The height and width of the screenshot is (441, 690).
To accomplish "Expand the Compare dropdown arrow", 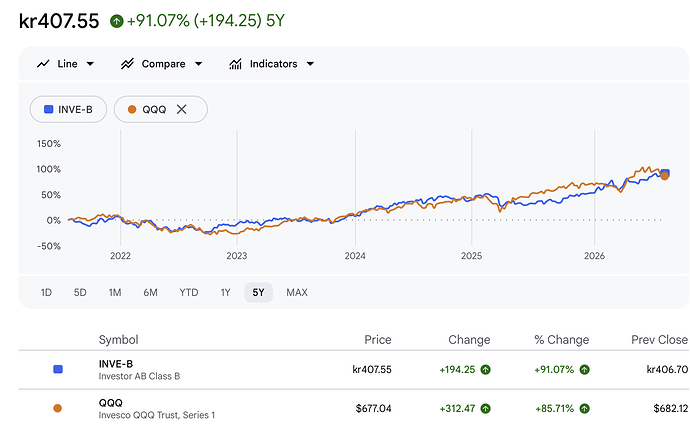I will [x=198, y=64].
